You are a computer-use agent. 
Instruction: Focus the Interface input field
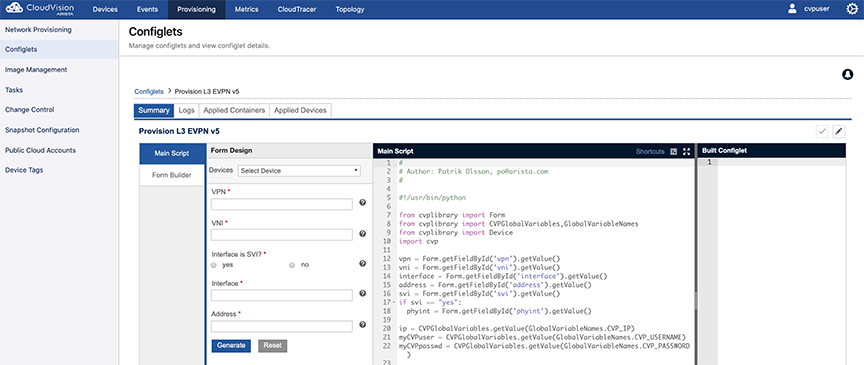282,296
